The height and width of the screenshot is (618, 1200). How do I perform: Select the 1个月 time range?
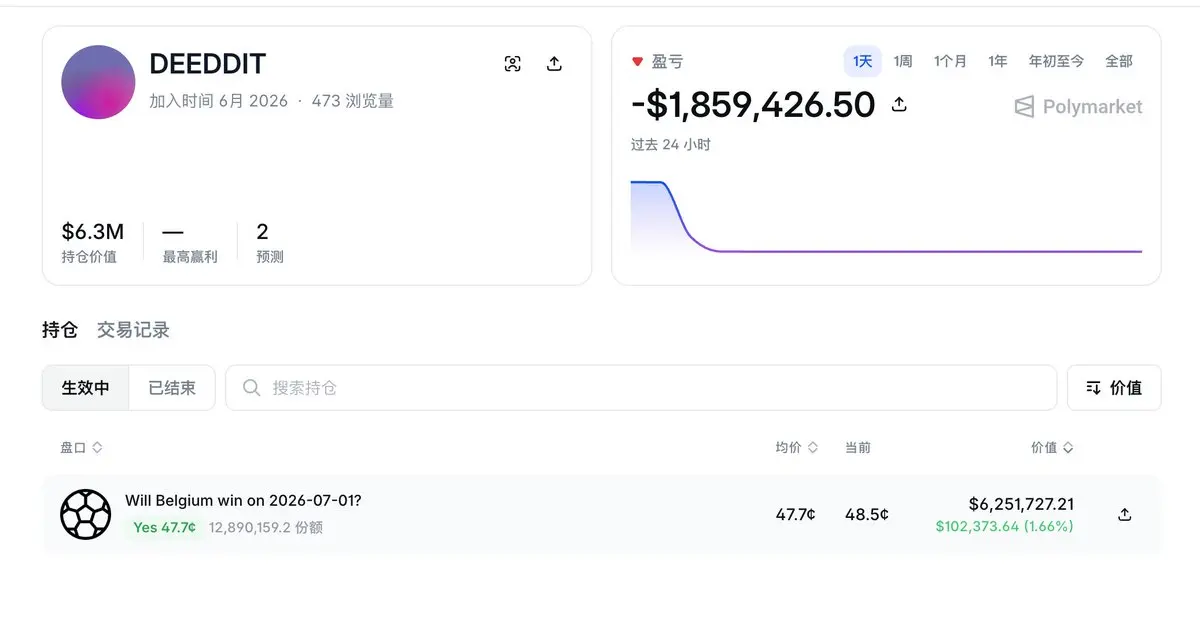[950, 61]
